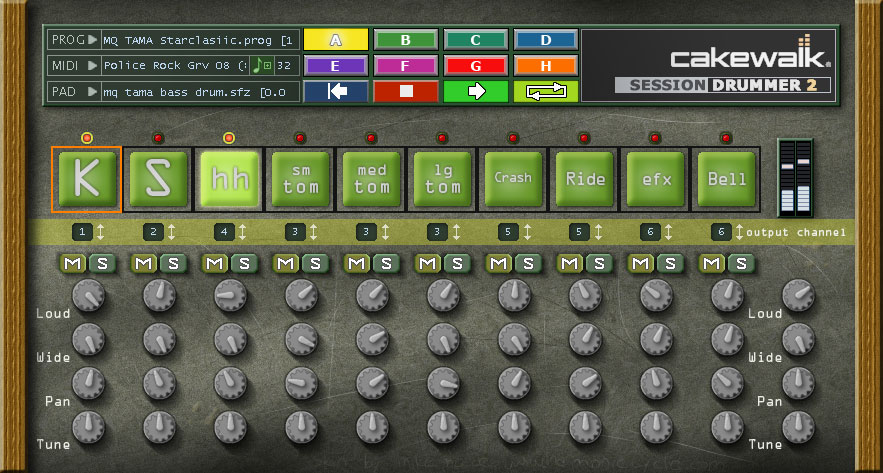Select pattern B green button

406,40
